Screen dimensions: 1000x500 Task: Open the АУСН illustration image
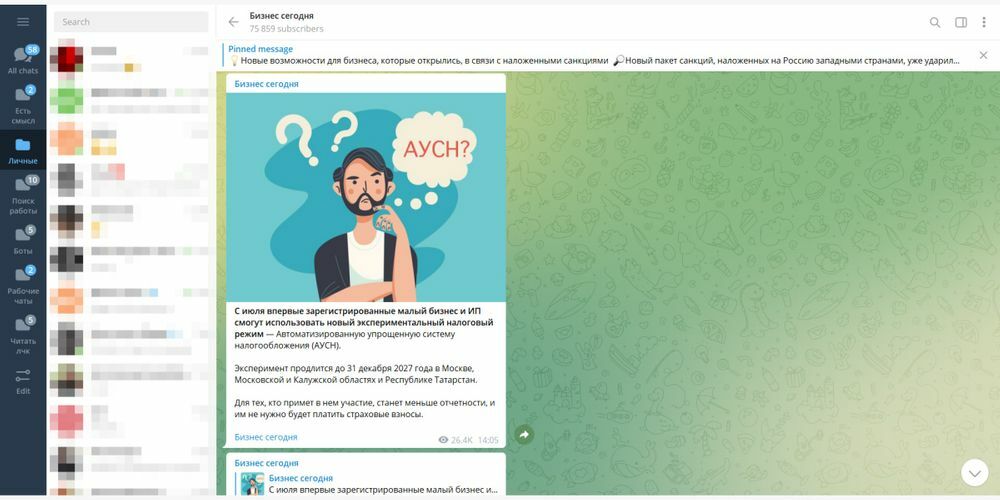366,198
